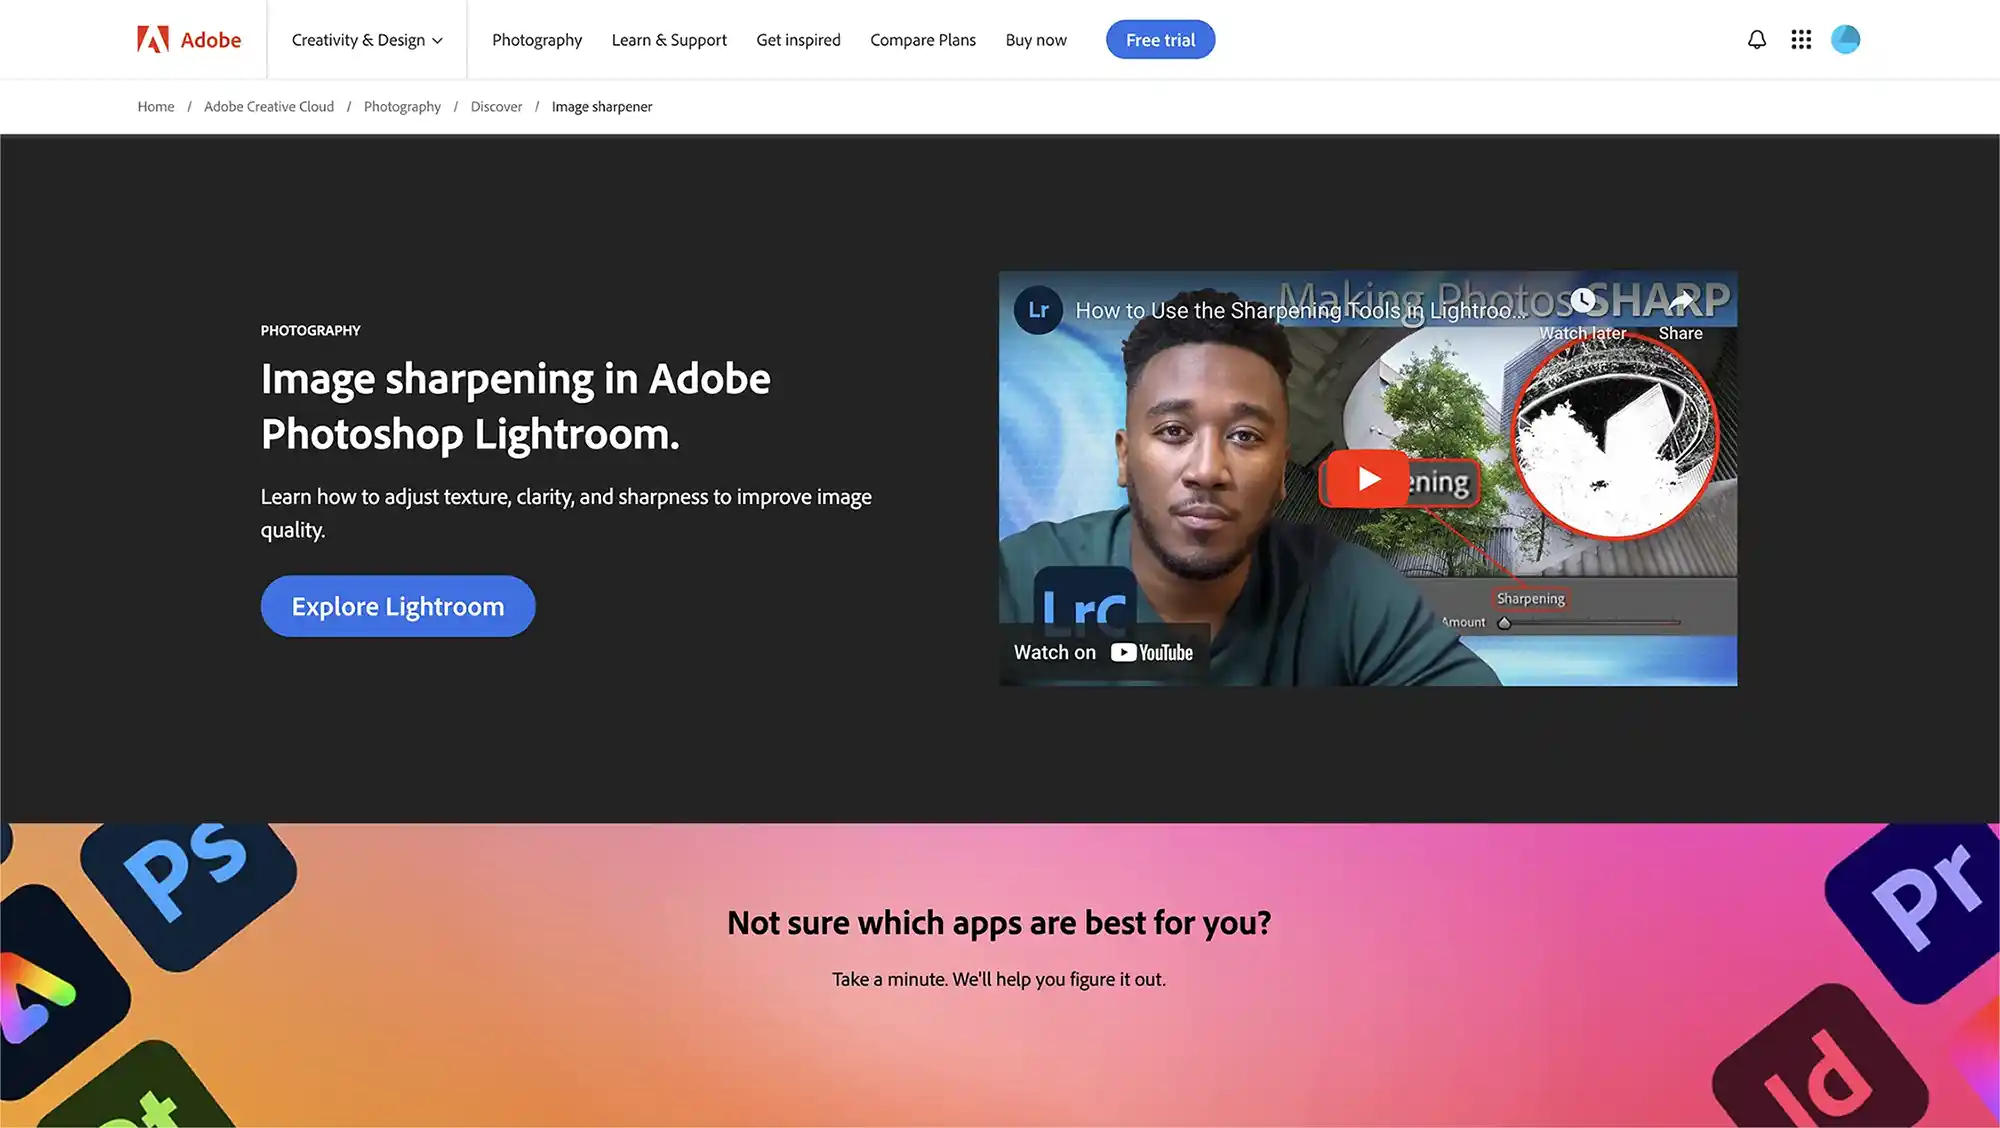Go to Get inspired
The width and height of the screenshot is (2000, 1128).
tap(798, 40)
